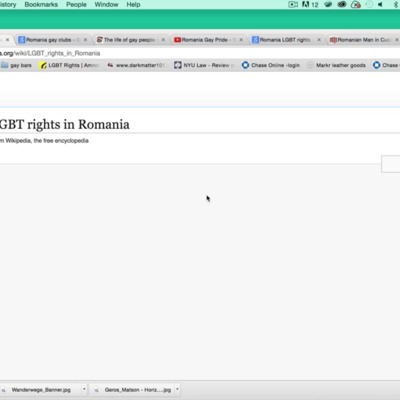This screenshot has width=400, height=400.
Task: Click the LGBT rights in Romania page heading
Action: [64, 124]
